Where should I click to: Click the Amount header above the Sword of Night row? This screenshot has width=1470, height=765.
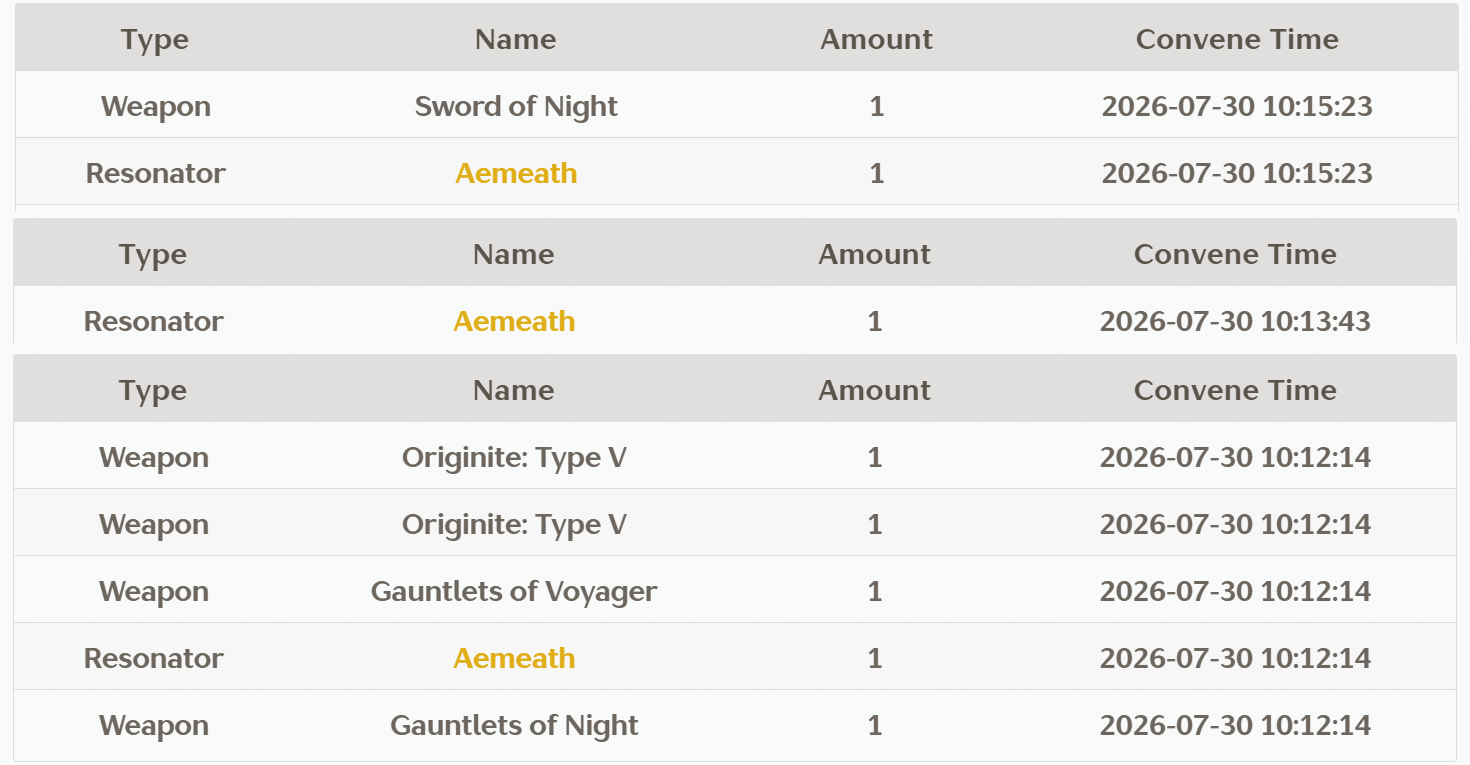coord(876,39)
